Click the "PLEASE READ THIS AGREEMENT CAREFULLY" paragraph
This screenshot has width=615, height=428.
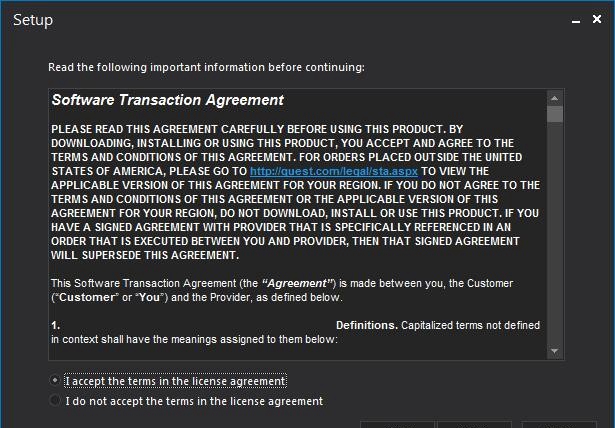[x=295, y=192]
